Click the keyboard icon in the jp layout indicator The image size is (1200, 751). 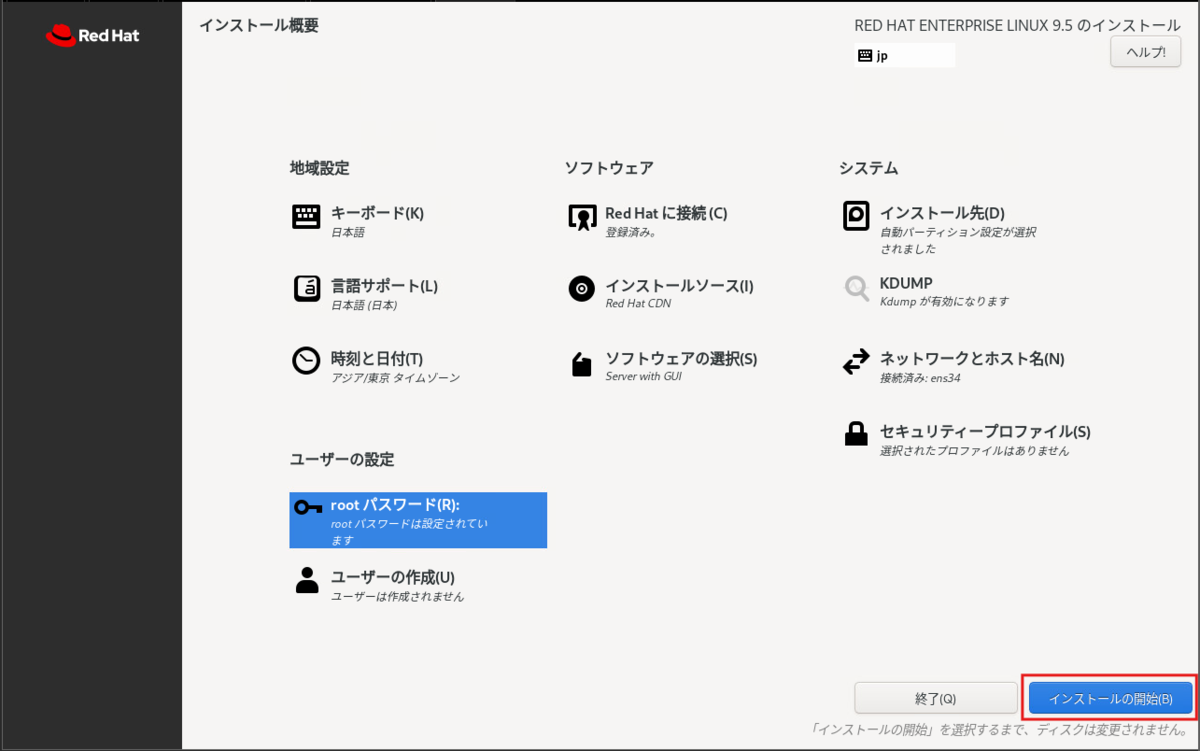coord(865,56)
